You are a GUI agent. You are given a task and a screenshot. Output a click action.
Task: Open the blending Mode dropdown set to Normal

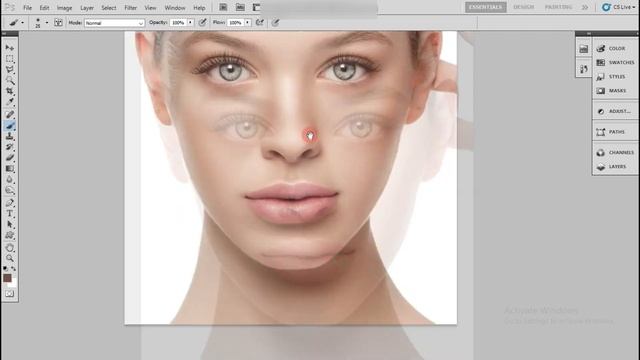(x=114, y=23)
